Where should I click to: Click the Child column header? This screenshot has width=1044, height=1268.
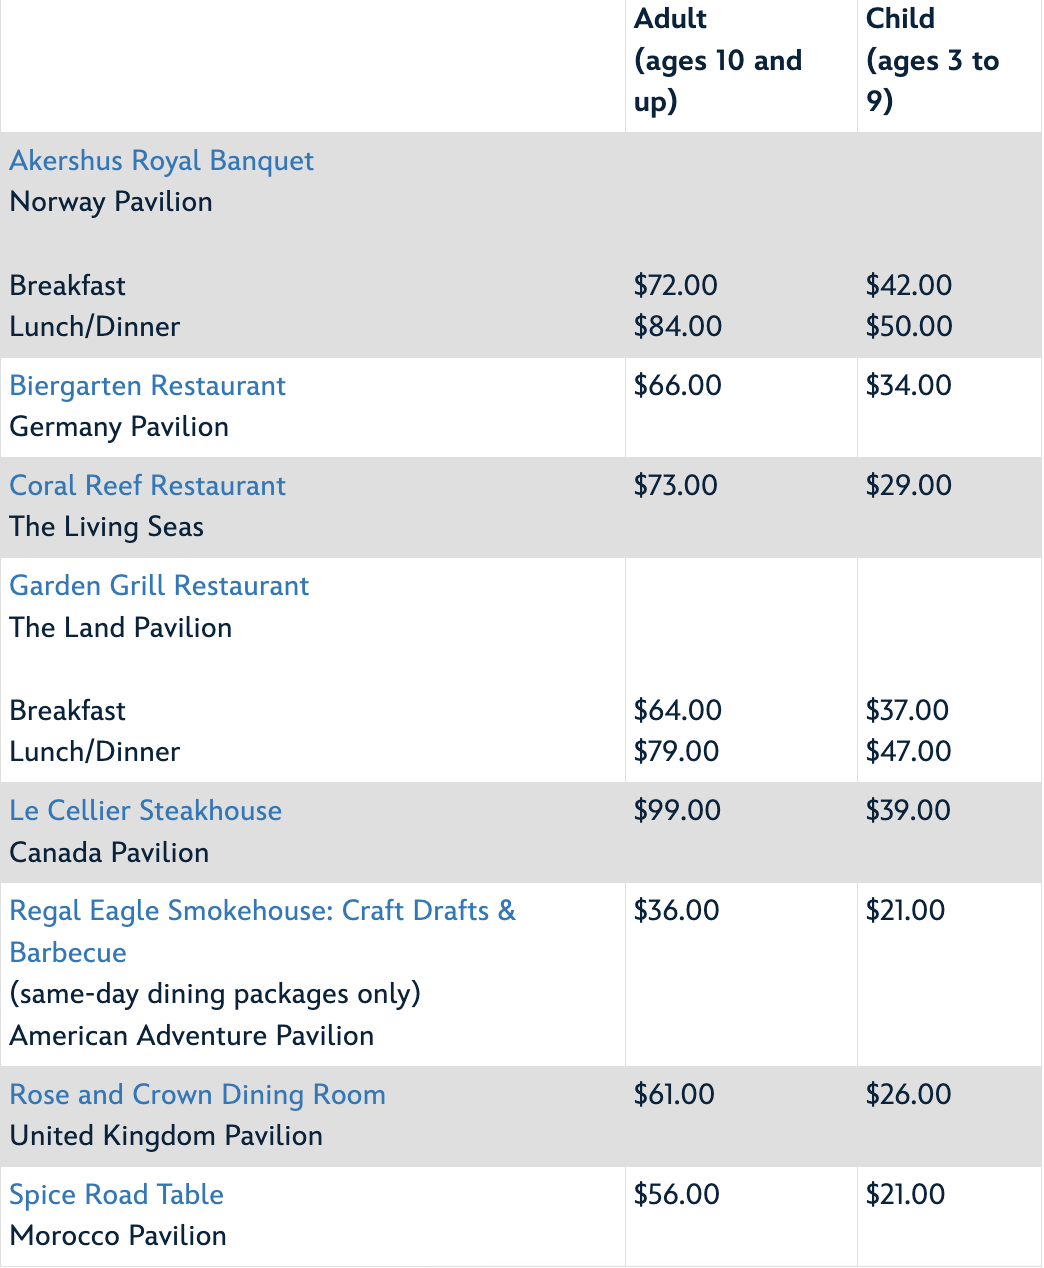click(x=931, y=60)
